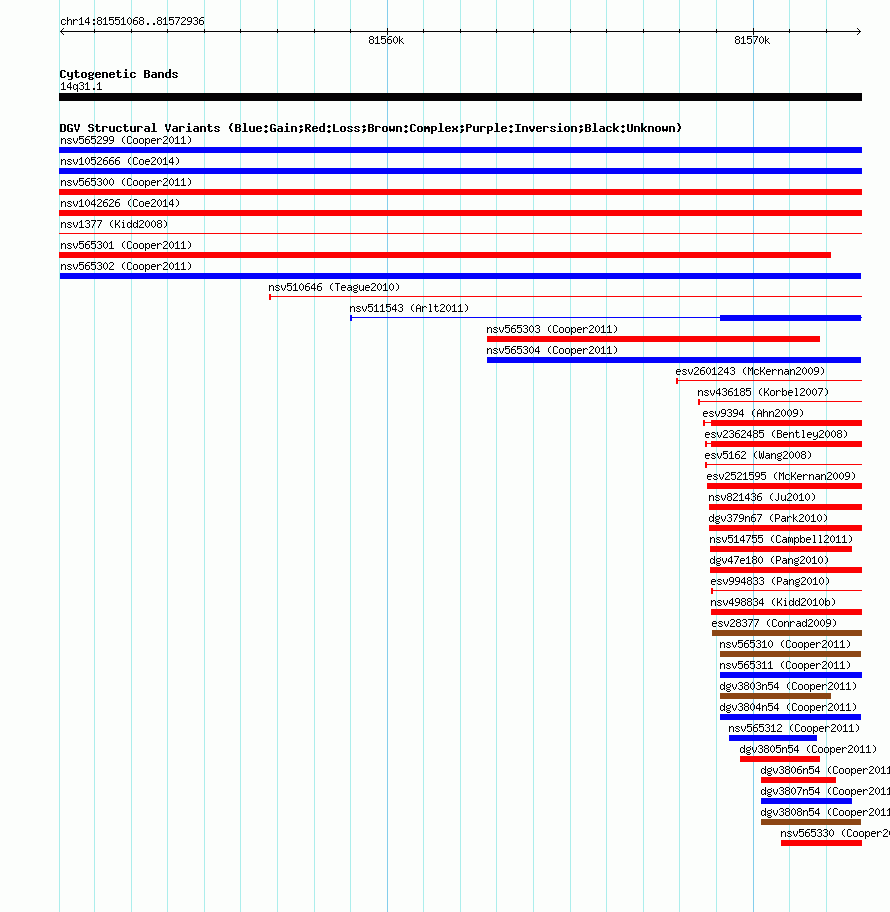The height and width of the screenshot is (912, 890).
Task: Click nsv565302 (Cooper2011) label
Action: pyautogui.click(x=126, y=266)
